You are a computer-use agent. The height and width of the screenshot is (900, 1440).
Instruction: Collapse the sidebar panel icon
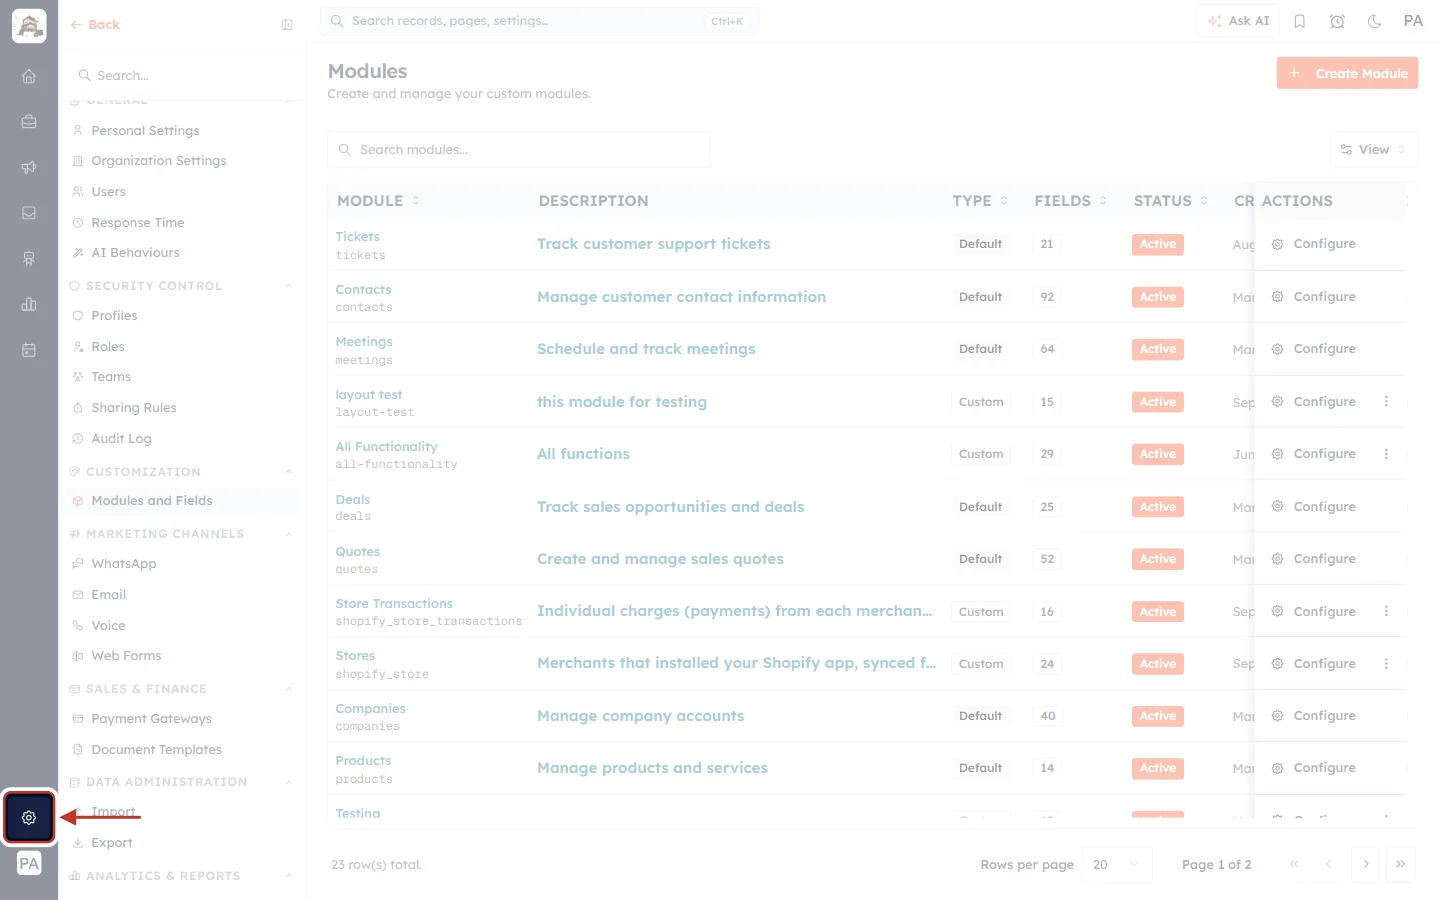coord(287,25)
